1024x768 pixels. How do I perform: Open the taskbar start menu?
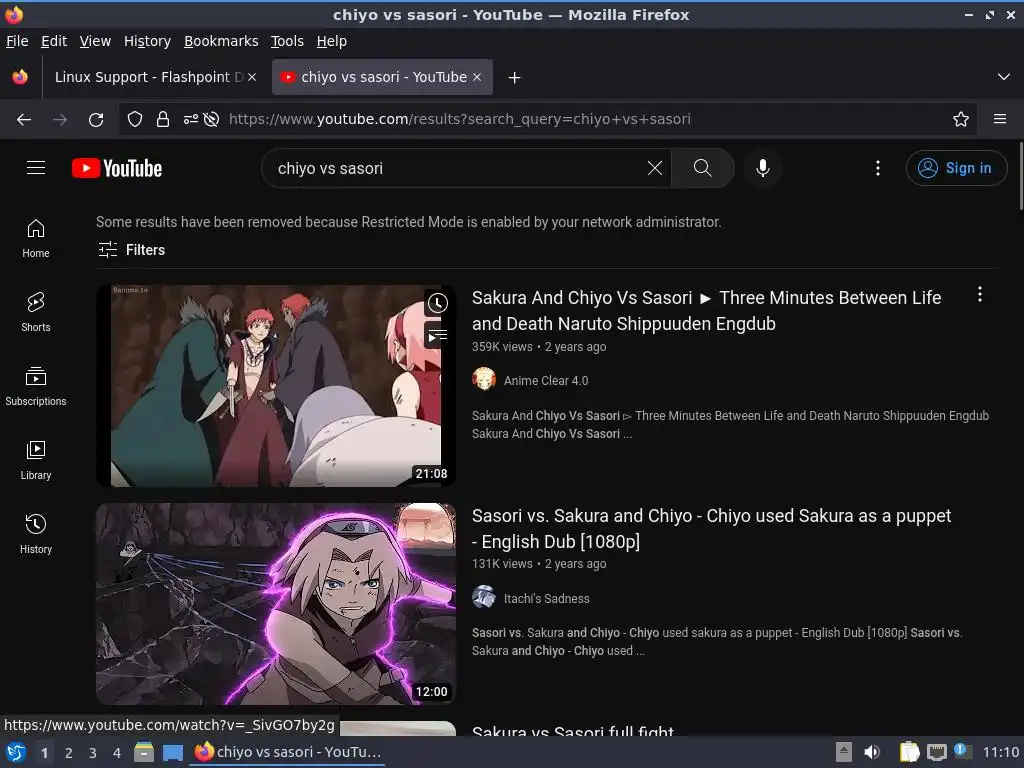[x=15, y=752]
